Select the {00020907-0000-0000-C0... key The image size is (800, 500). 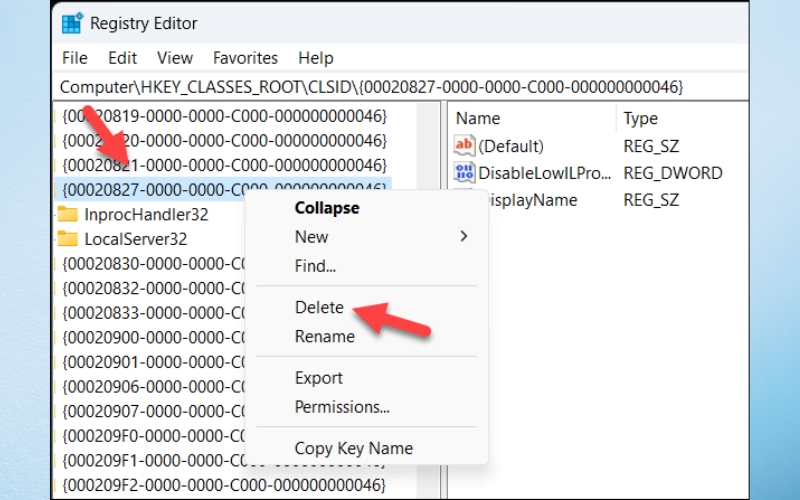point(153,411)
